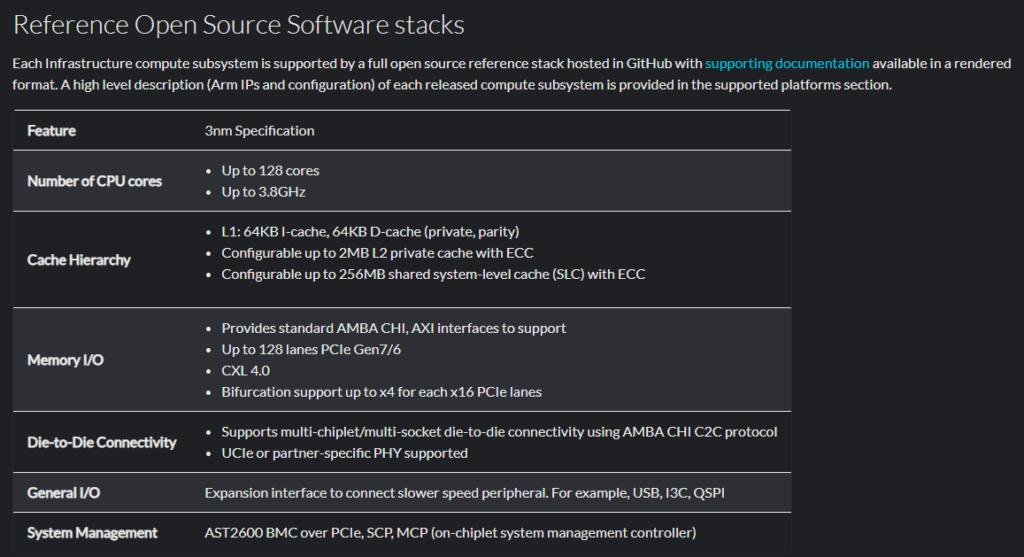The image size is (1024, 557).
Task: Click the 128 lanes PCIe Gen7/6 bullet
Action: [x=311, y=349]
